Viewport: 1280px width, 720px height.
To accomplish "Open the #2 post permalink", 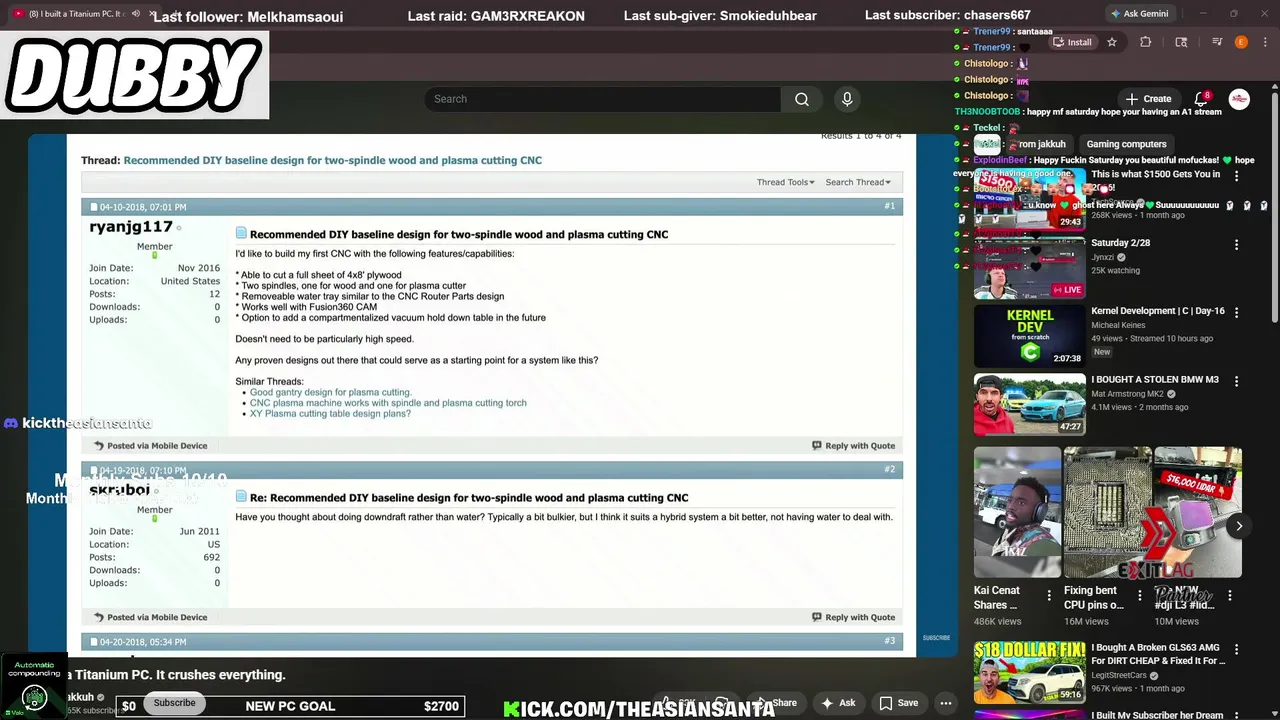I will tap(889, 469).
